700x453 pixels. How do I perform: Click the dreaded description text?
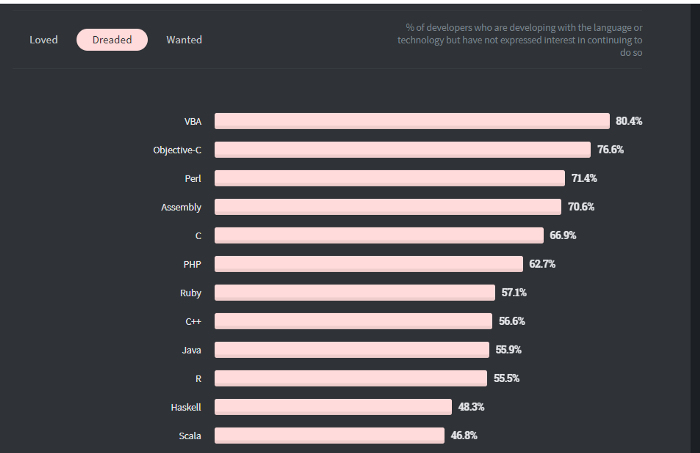520,40
